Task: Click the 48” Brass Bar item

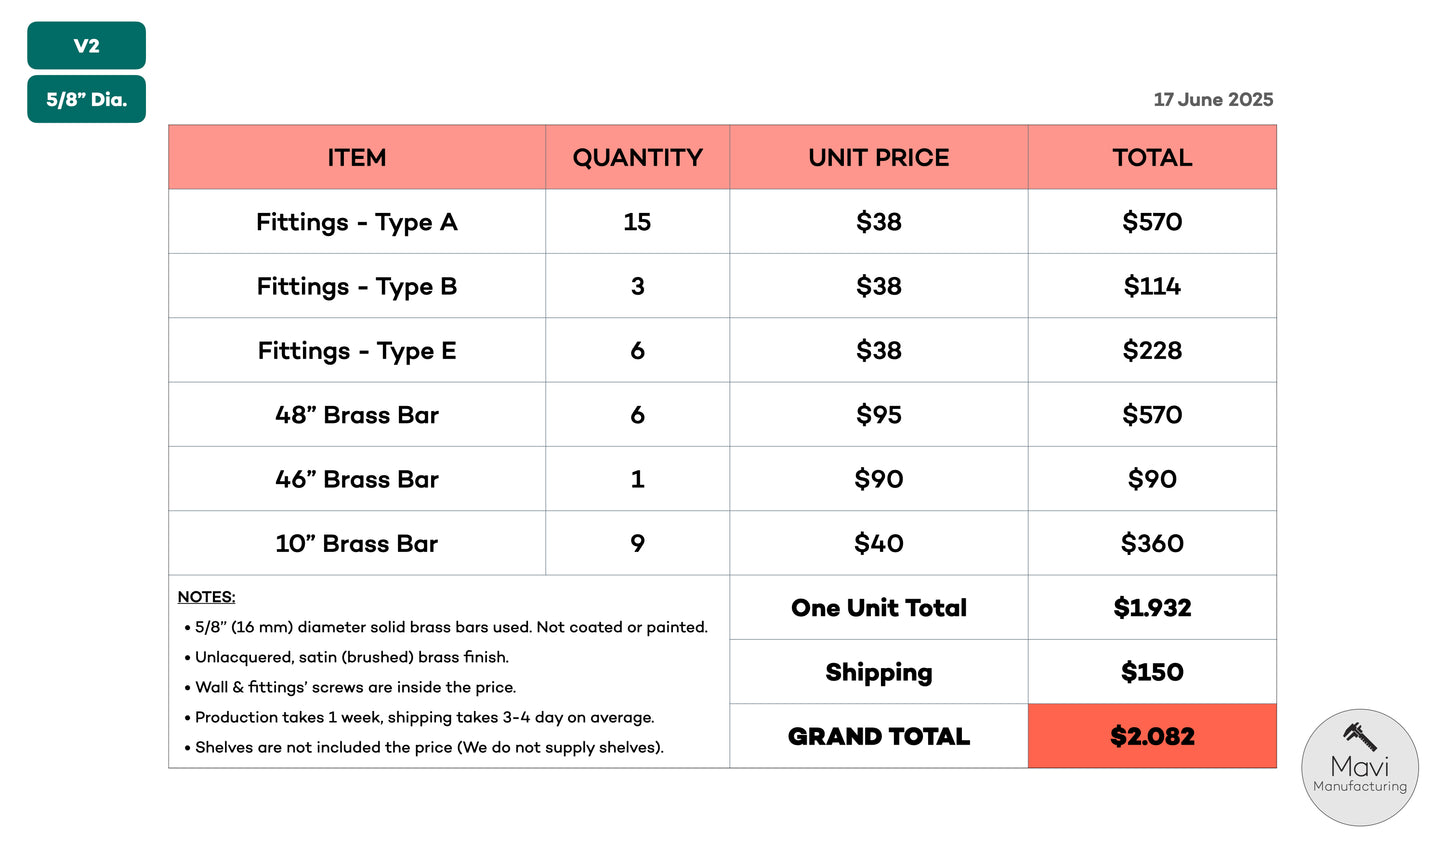Action: (357, 415)
